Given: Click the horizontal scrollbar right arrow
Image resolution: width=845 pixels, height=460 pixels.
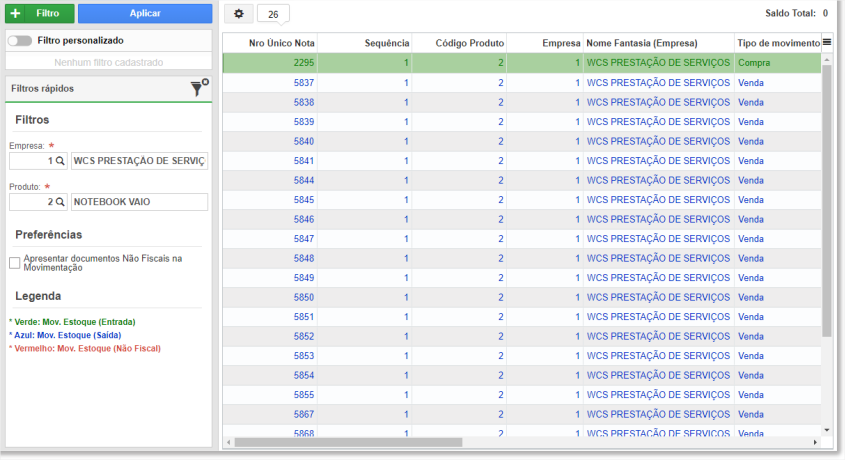Looking at the screenshot, I should click(x=815, y=442).
